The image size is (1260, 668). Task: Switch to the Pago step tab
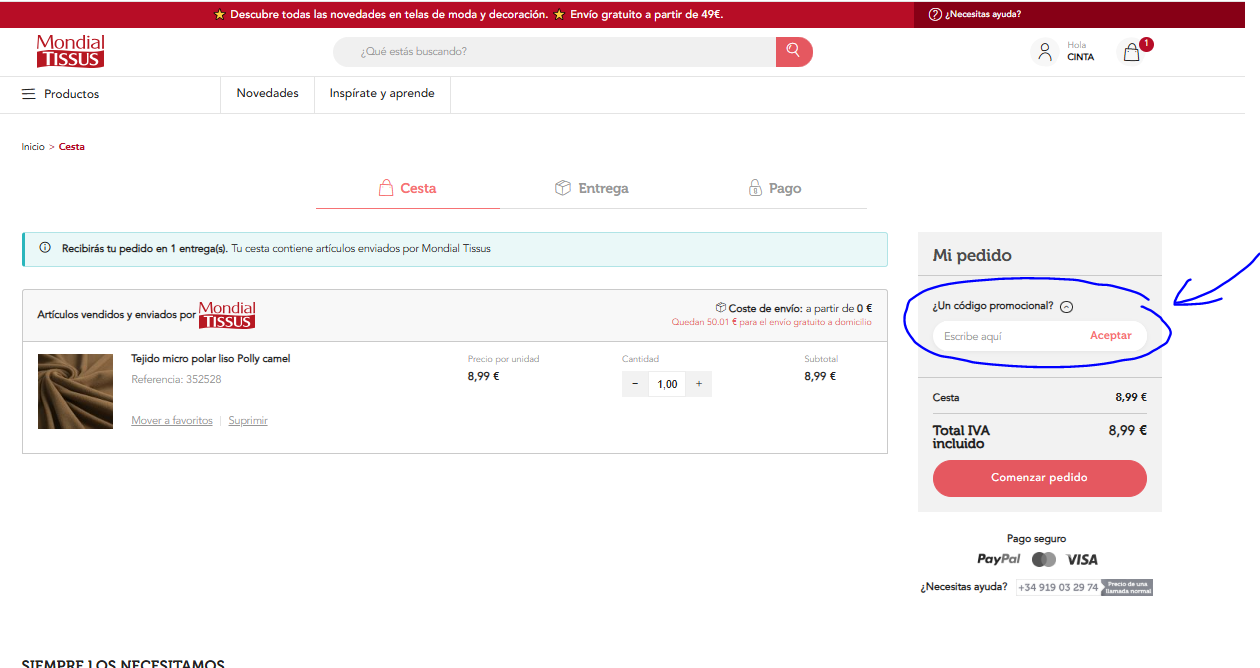tap(775, 188)
